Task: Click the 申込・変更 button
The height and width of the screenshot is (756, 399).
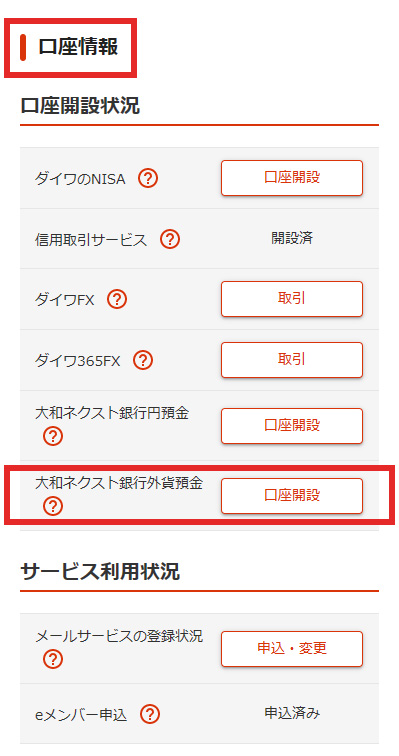Action: tap(292, 648)
